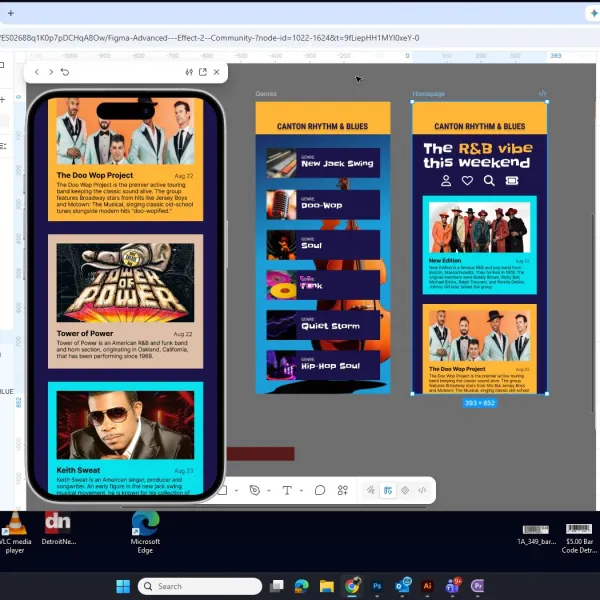Select the Funk genre card
Screen dimensions: 600x600
[x=323, y=285]
